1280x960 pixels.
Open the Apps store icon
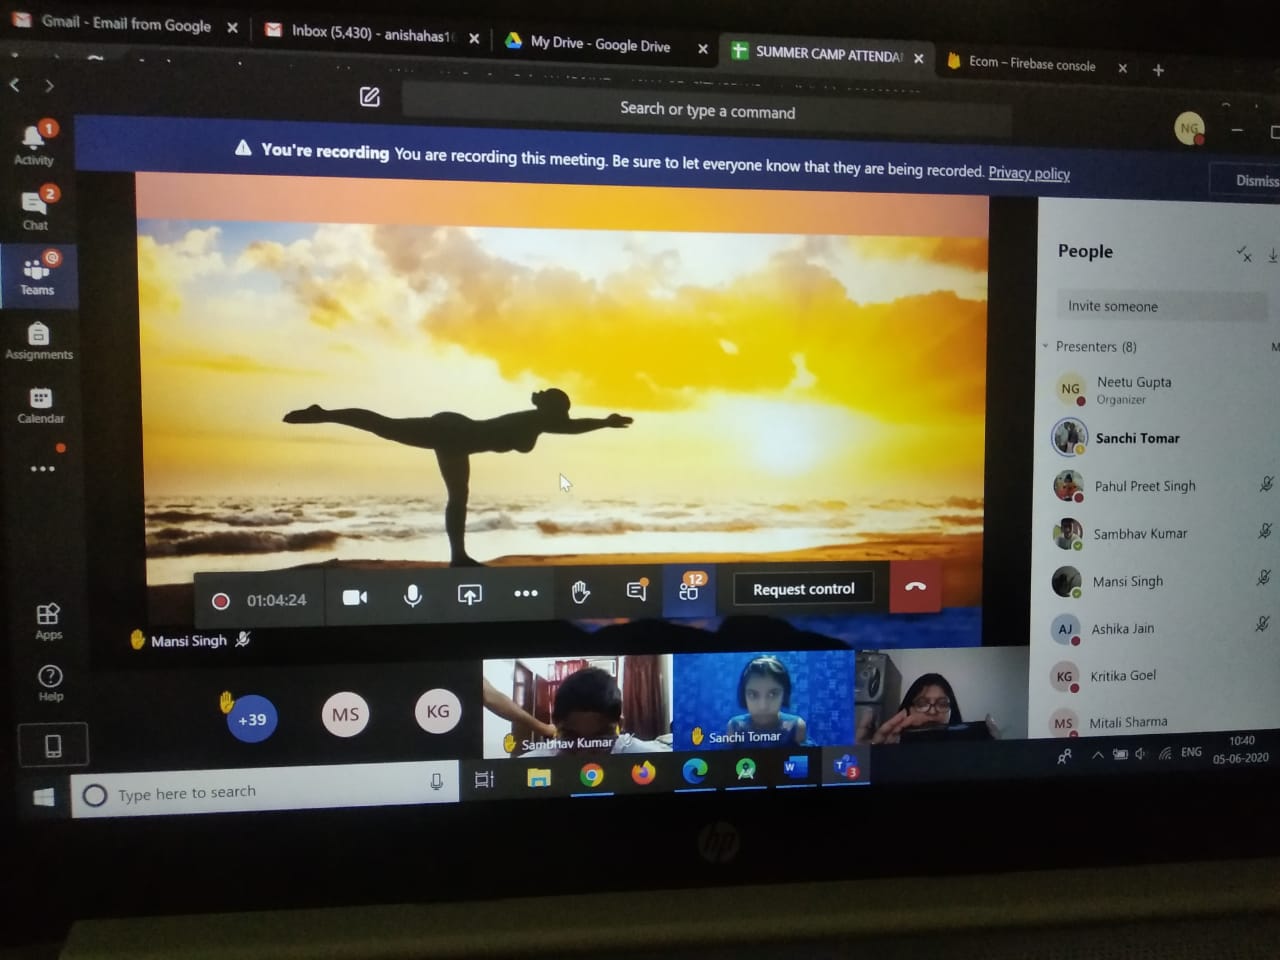click(x=48, y=620)
